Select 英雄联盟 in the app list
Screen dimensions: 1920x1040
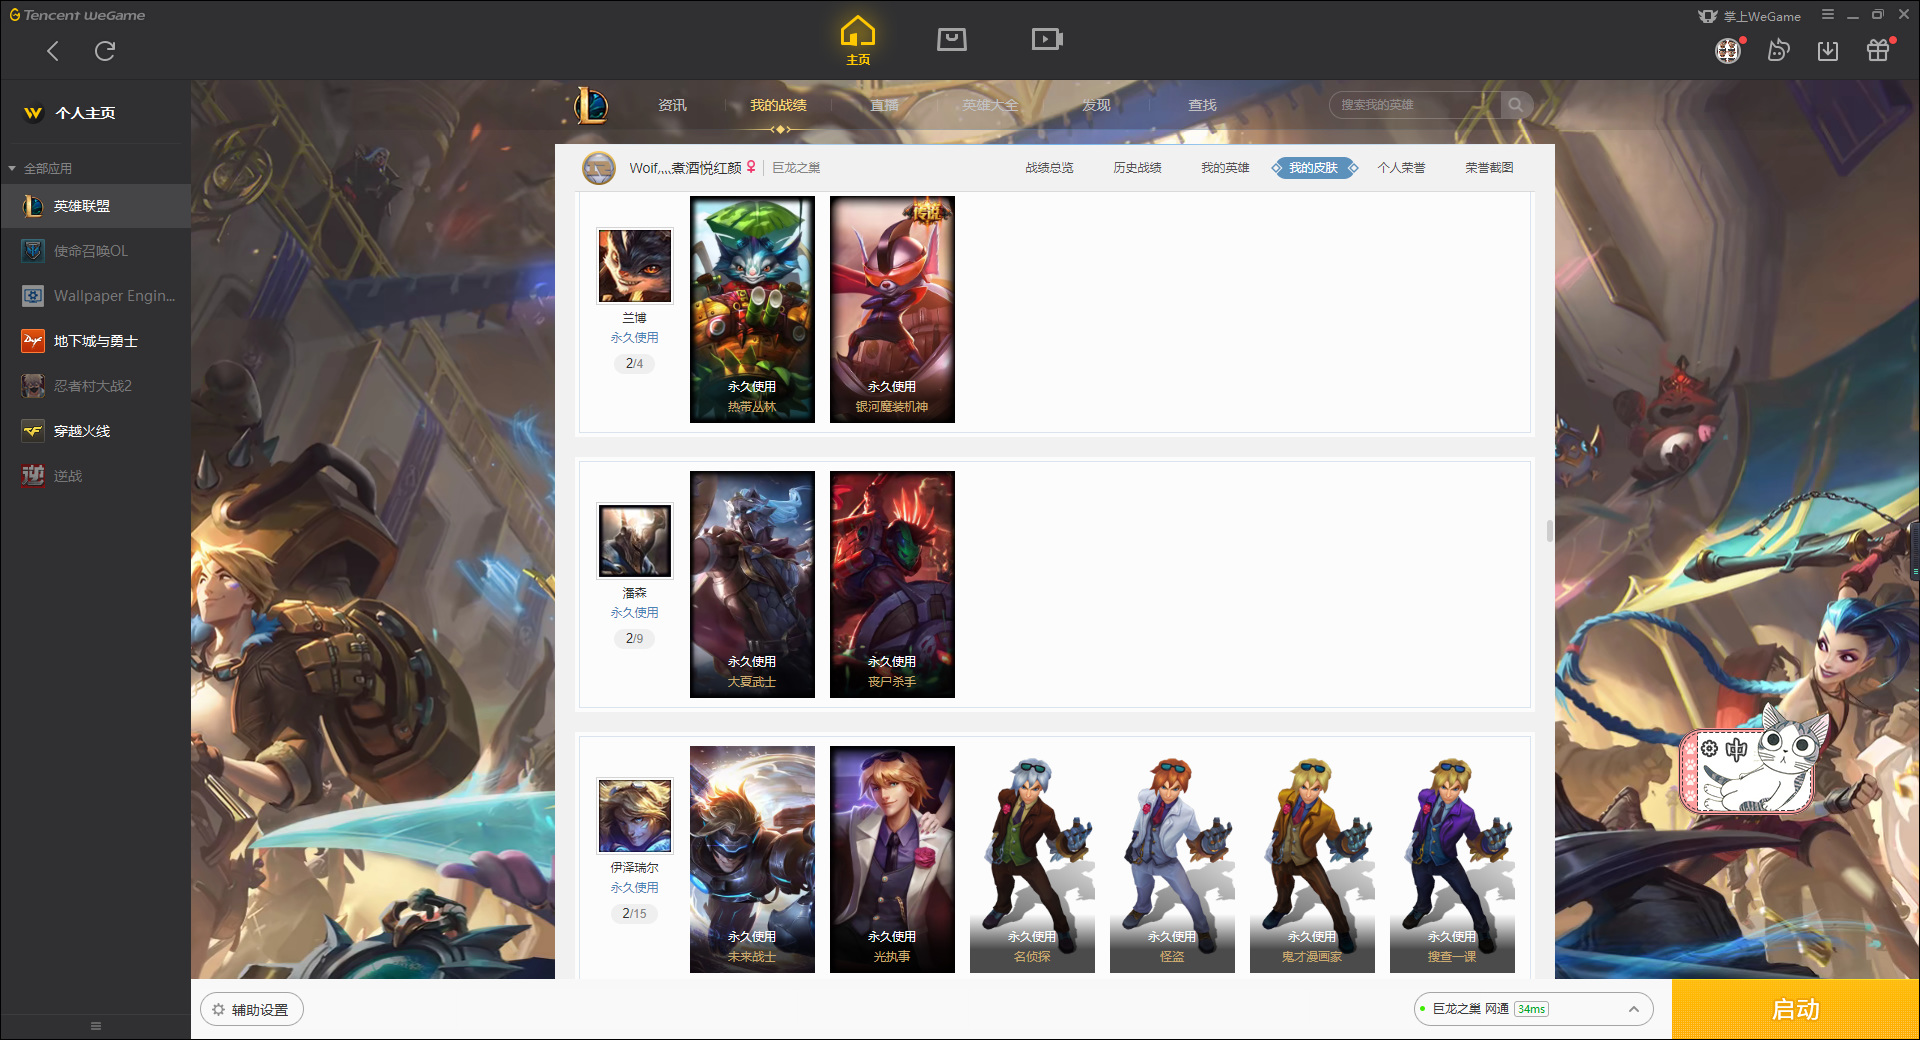click(x=95, y=206)
